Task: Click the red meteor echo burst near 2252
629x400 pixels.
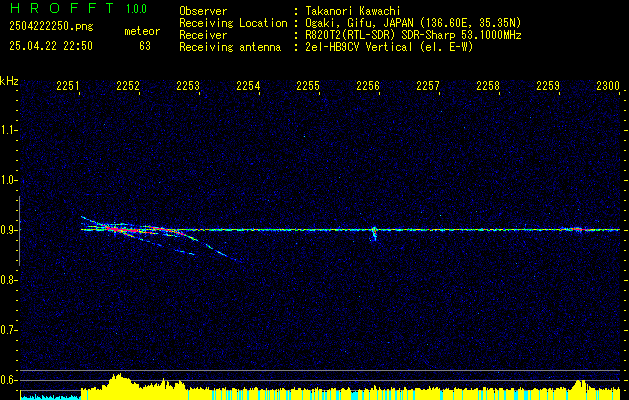Action: coord(120,230)
